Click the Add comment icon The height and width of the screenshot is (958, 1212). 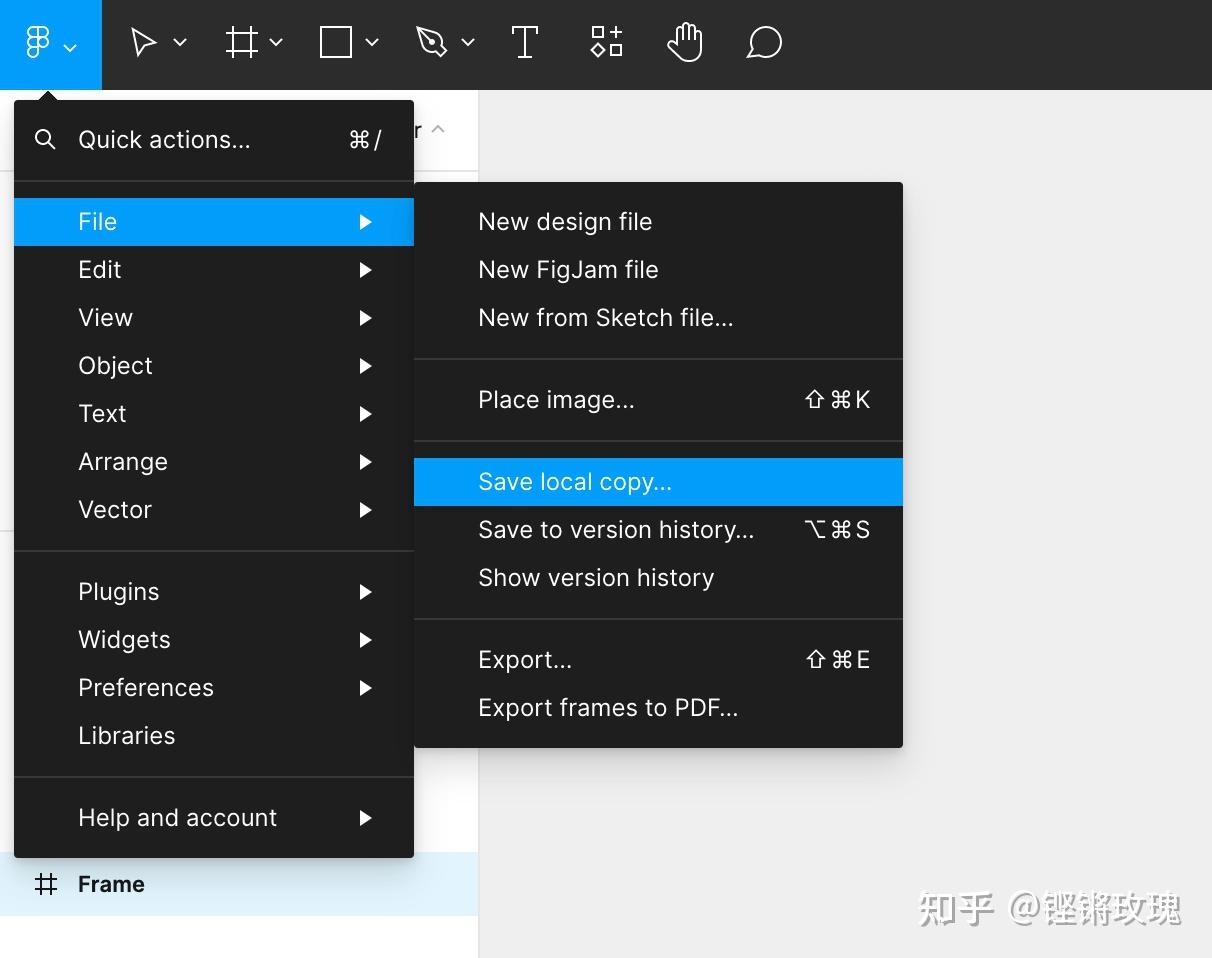point(763,42)
